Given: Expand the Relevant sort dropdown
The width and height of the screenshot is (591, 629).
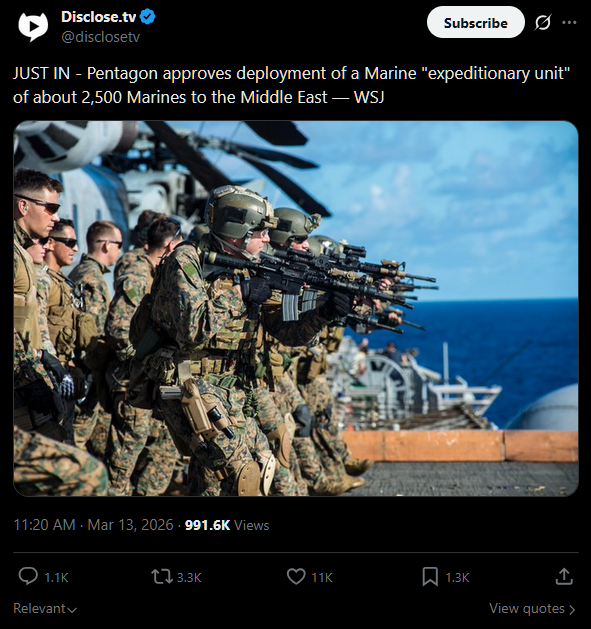Looking at the screenshot, I should (x=45, y=609).
